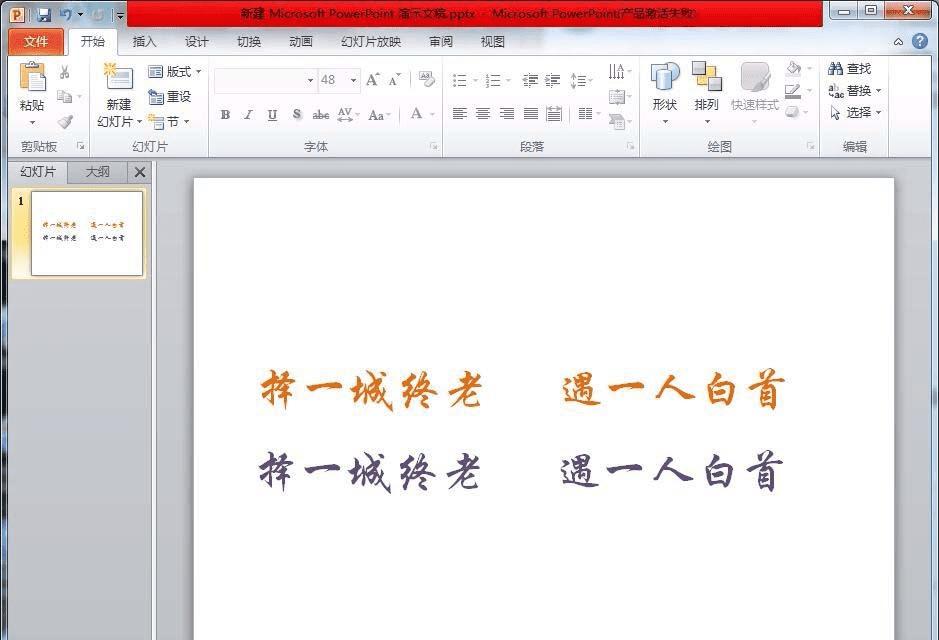
Task: Open the 文件 File tab
Action: pyautogui.click(x=36, y=41)
